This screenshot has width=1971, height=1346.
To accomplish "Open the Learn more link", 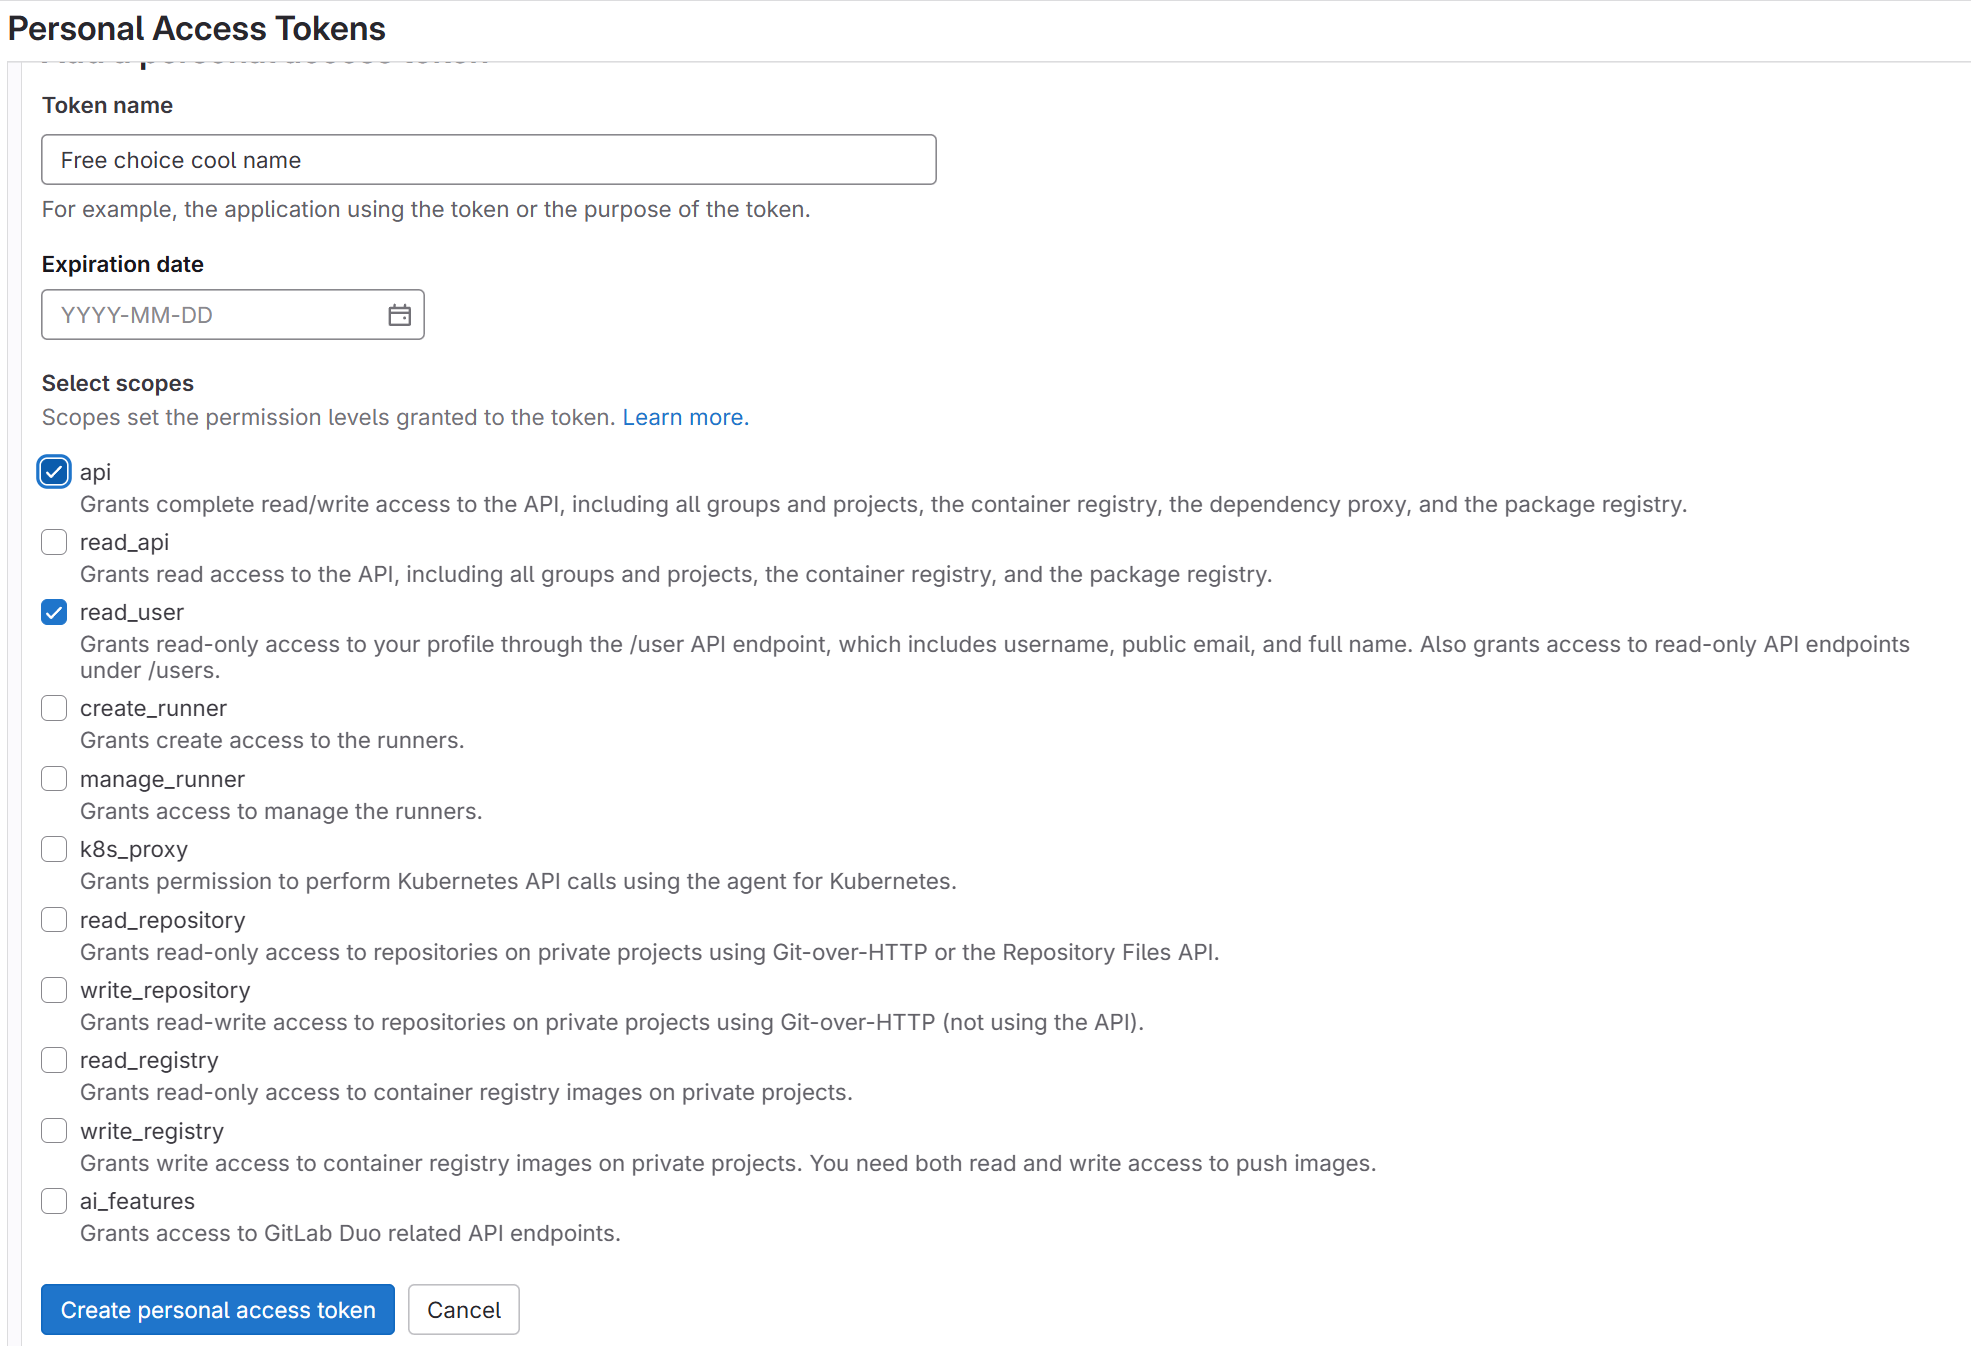I will 685,417.
